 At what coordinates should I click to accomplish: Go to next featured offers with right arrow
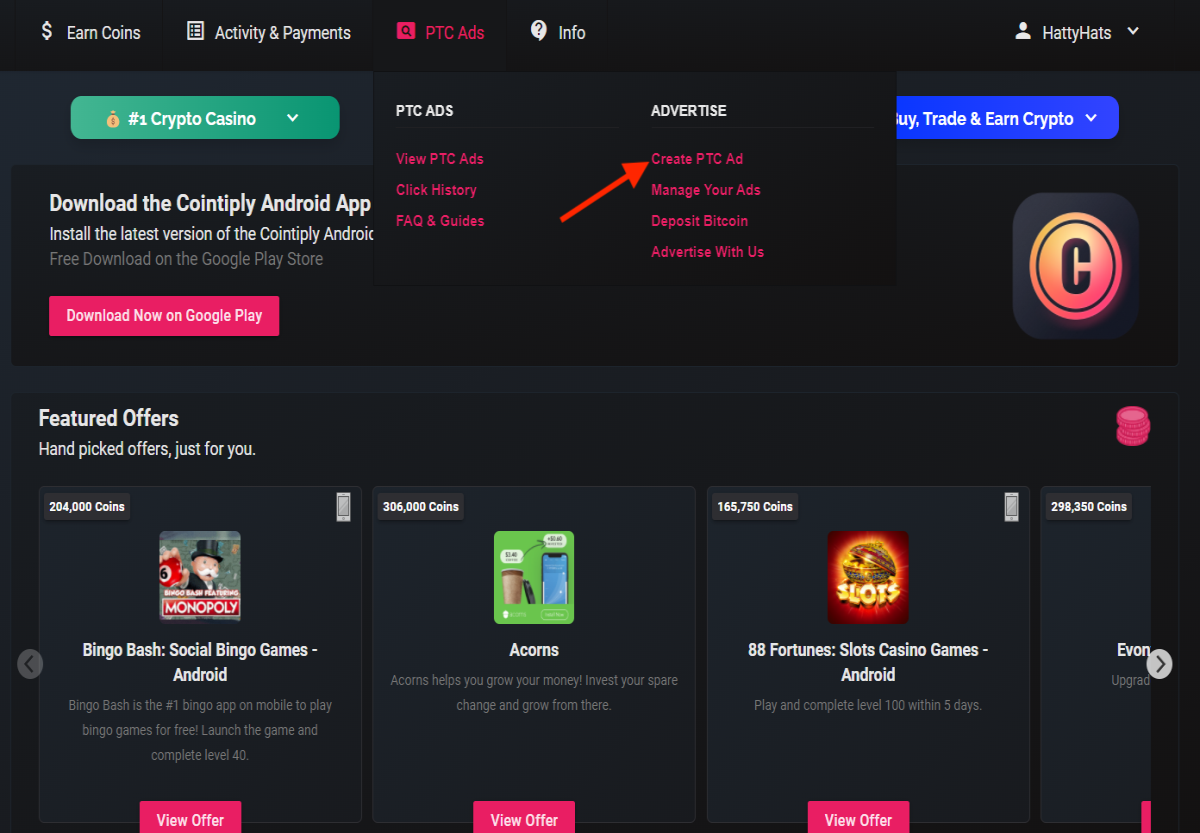click(1159, 664)
